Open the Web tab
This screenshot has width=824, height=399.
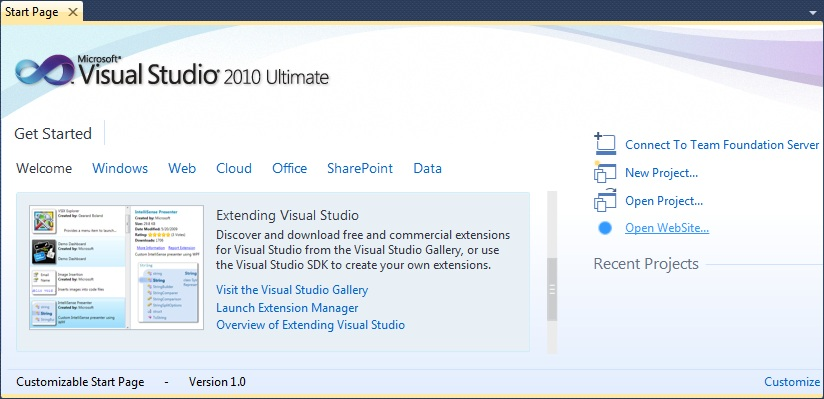pos(182,168)
